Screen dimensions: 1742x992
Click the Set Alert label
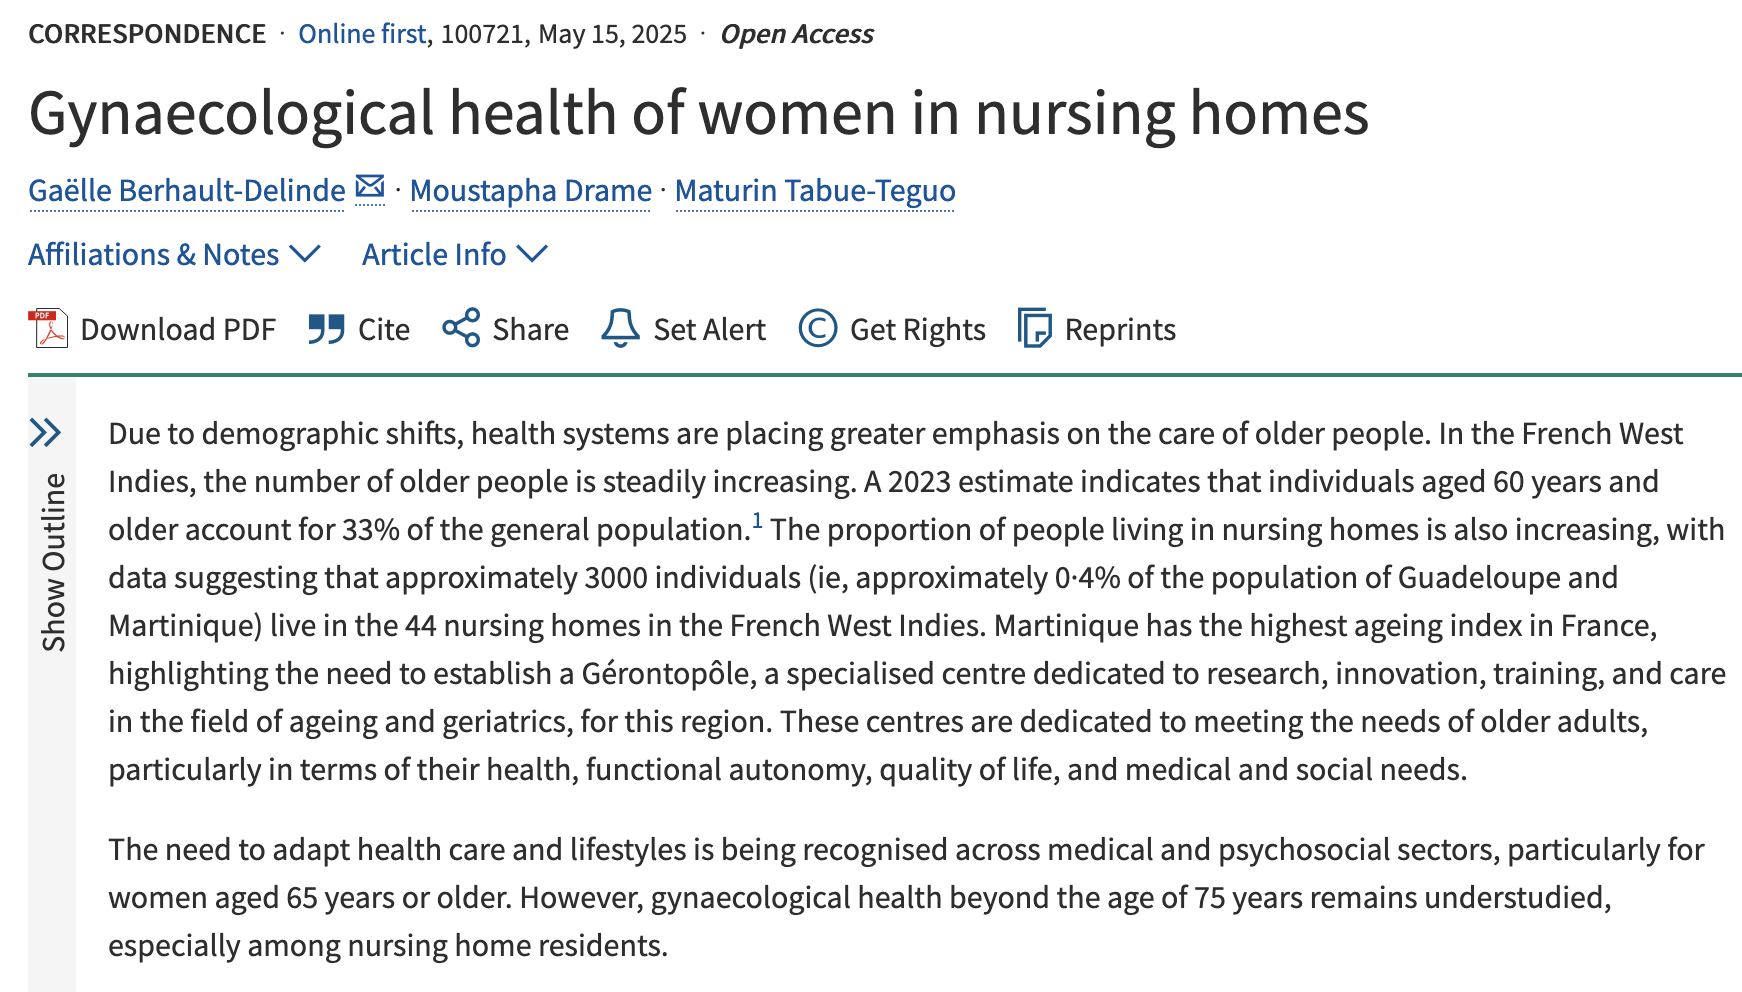710,329
